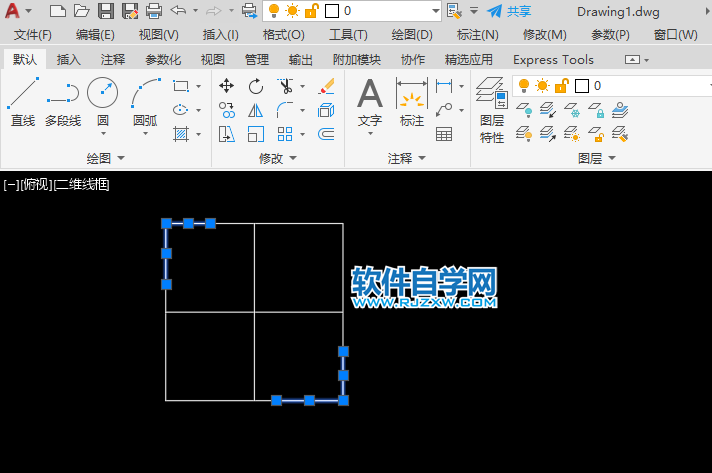Select the Mirror tool icon
Screen dimensions: 712x473
point(256,110)
